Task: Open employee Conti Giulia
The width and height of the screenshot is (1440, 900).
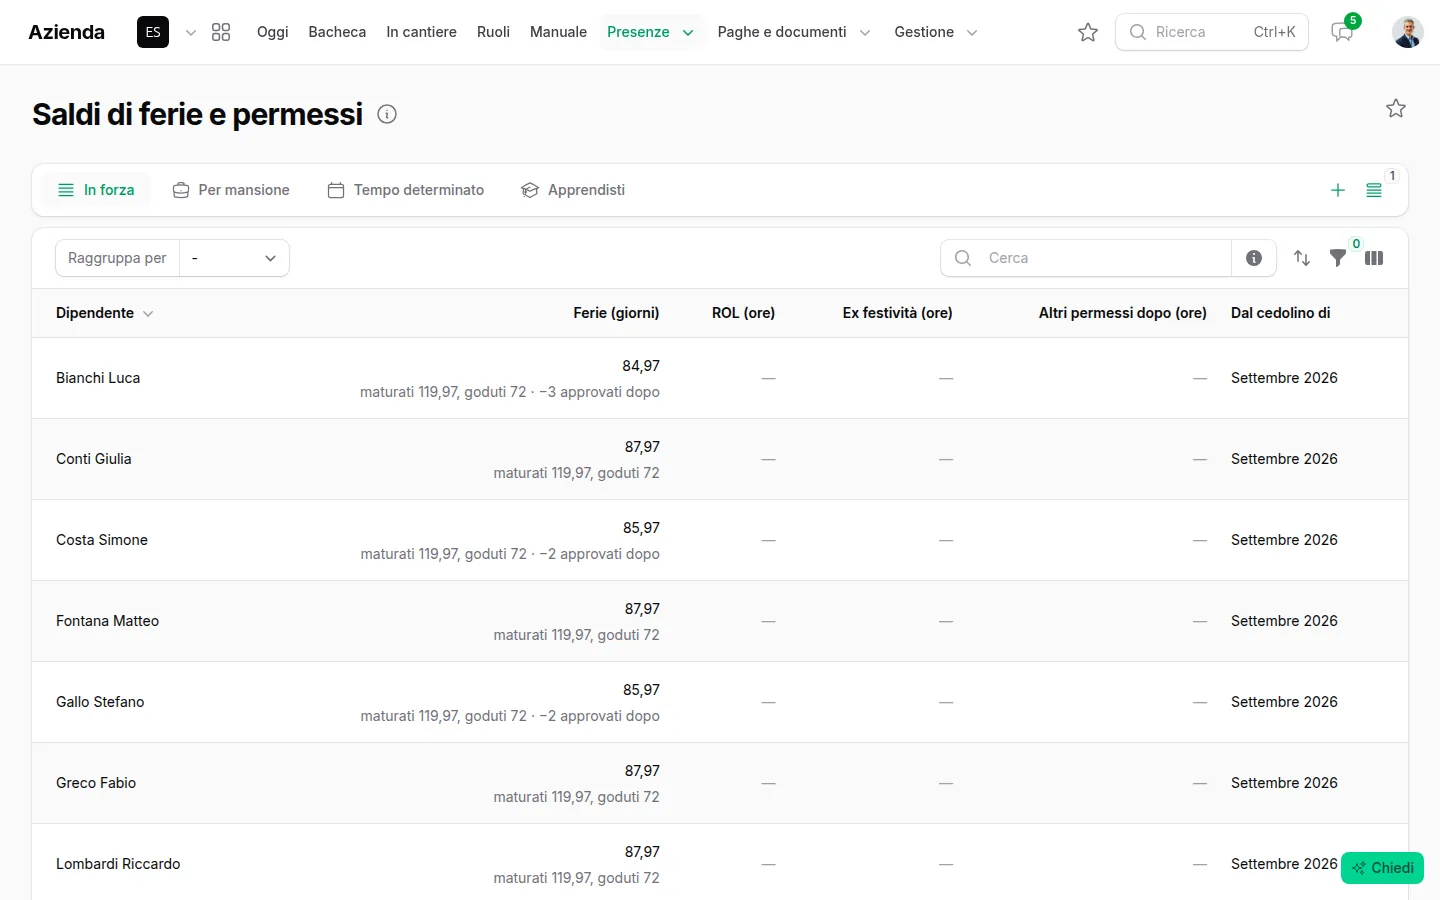Action: (x=94, y=459)
